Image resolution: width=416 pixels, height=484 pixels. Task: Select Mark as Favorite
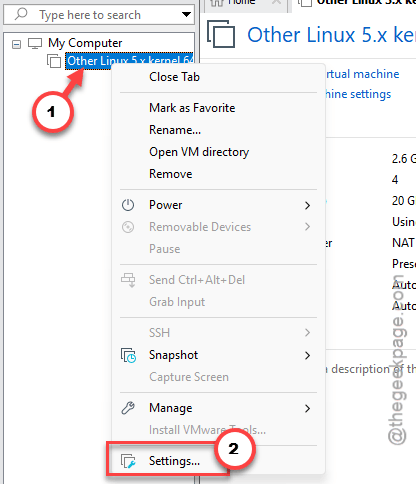point(192,108)
